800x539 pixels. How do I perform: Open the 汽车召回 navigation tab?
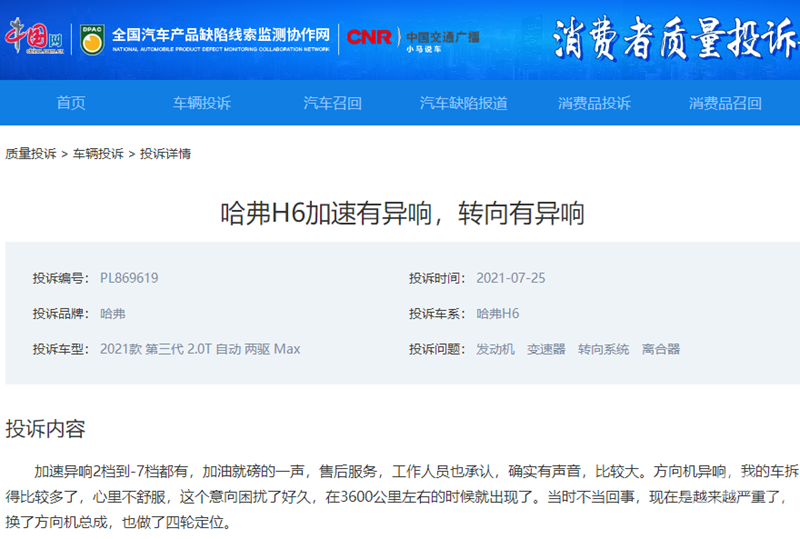[x=332, y=103]
